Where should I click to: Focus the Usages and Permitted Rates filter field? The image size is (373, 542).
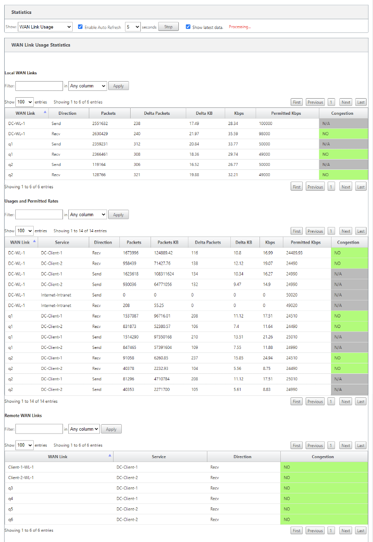click(x=39, y=214)
